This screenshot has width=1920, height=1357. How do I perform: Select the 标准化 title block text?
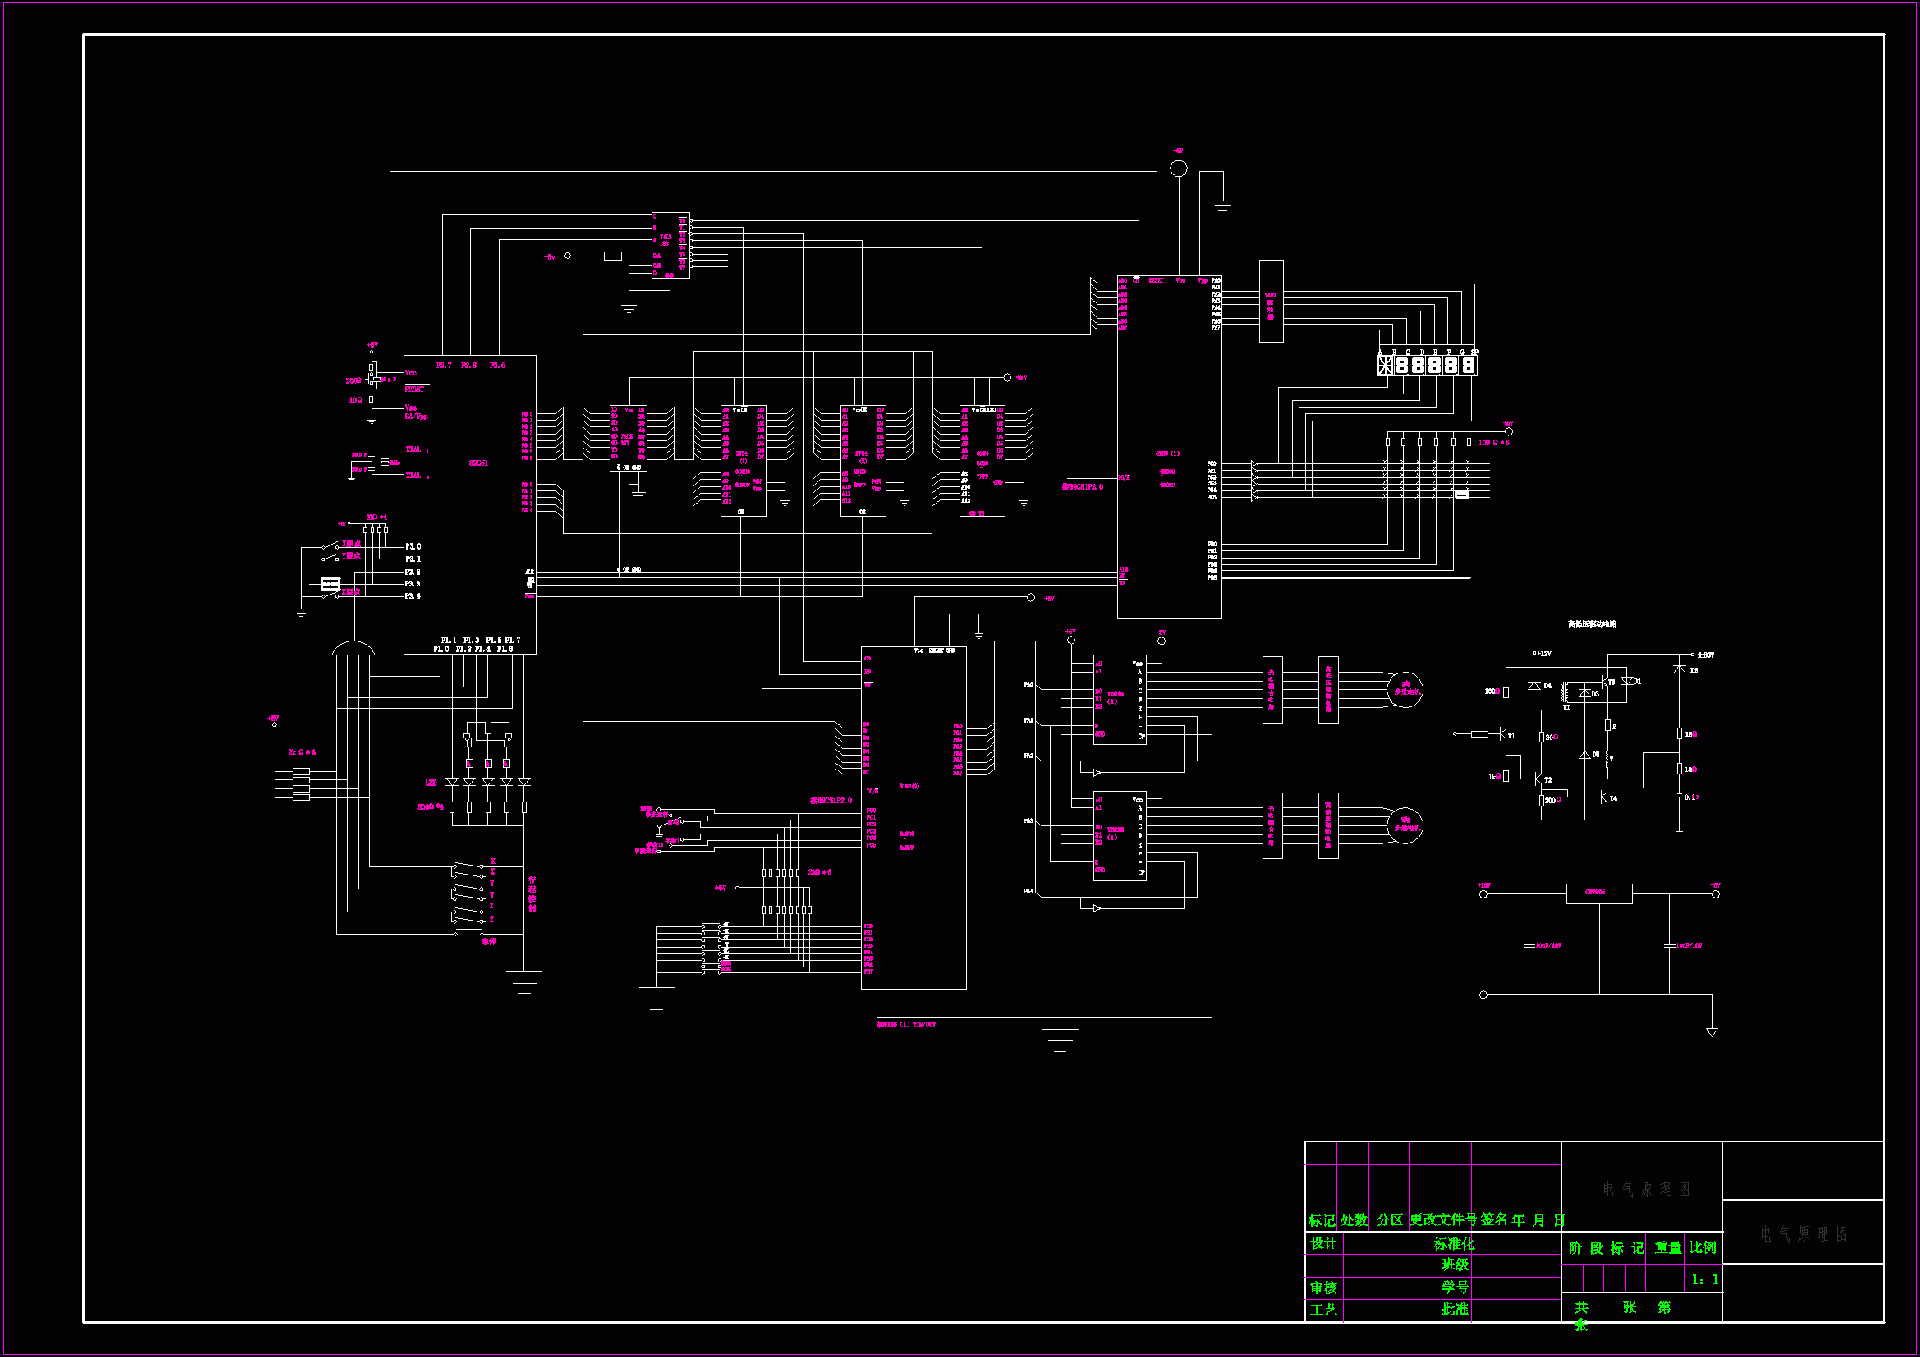(1454, 1244)
